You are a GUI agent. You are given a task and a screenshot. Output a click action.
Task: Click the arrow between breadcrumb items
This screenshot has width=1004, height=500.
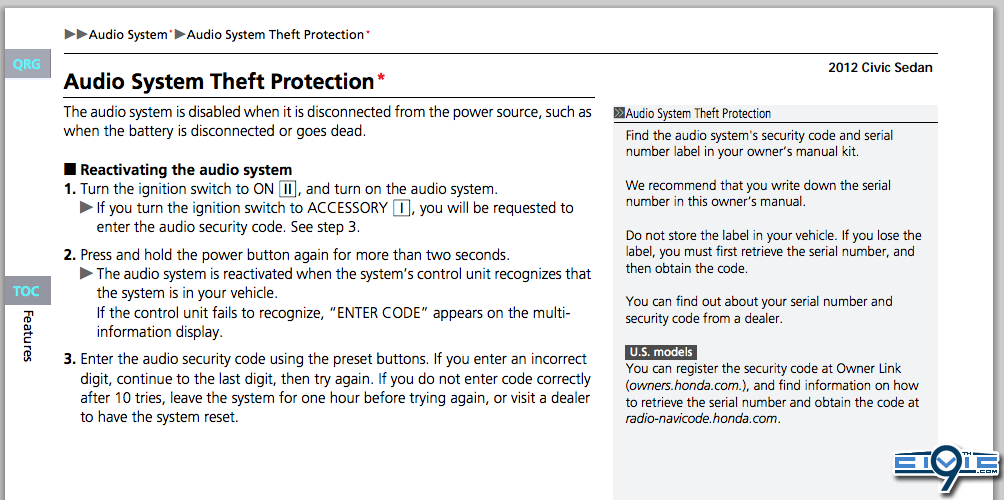[179, 35]
